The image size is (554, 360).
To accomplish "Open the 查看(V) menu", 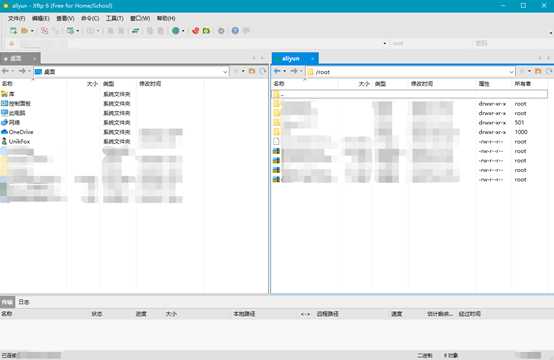I will (x=65, y=18).
